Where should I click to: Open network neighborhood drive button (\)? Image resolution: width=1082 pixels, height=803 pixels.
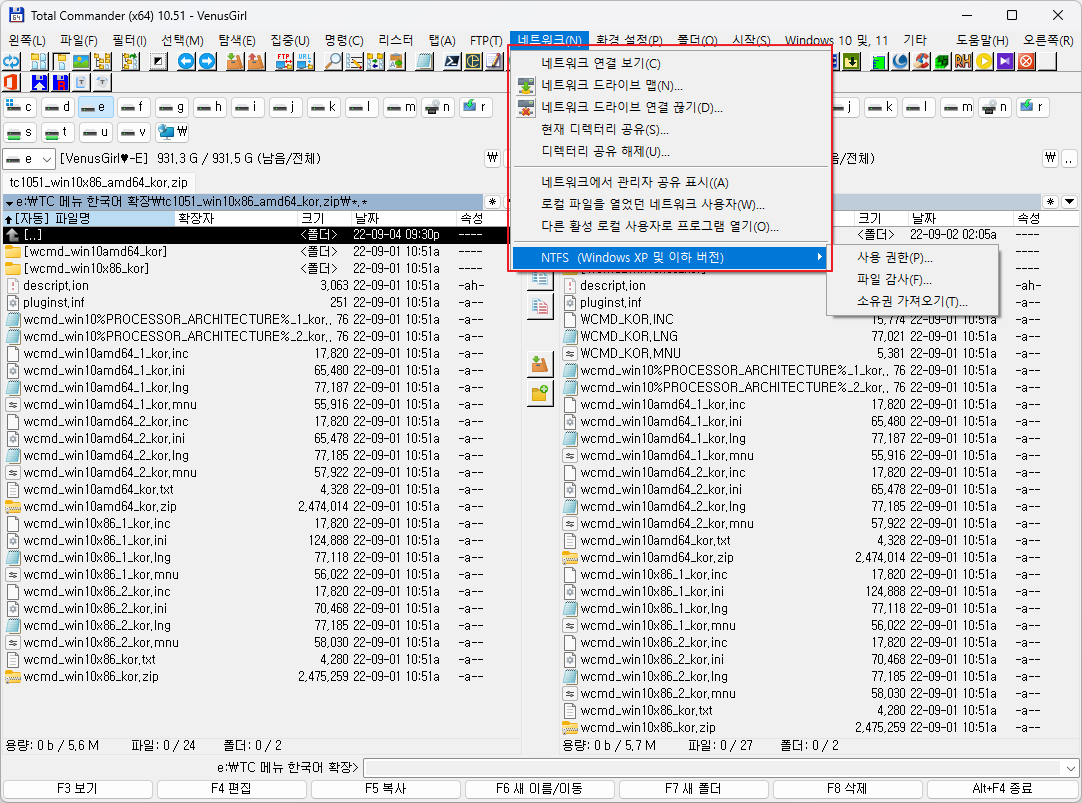click(x=173, y=132)
